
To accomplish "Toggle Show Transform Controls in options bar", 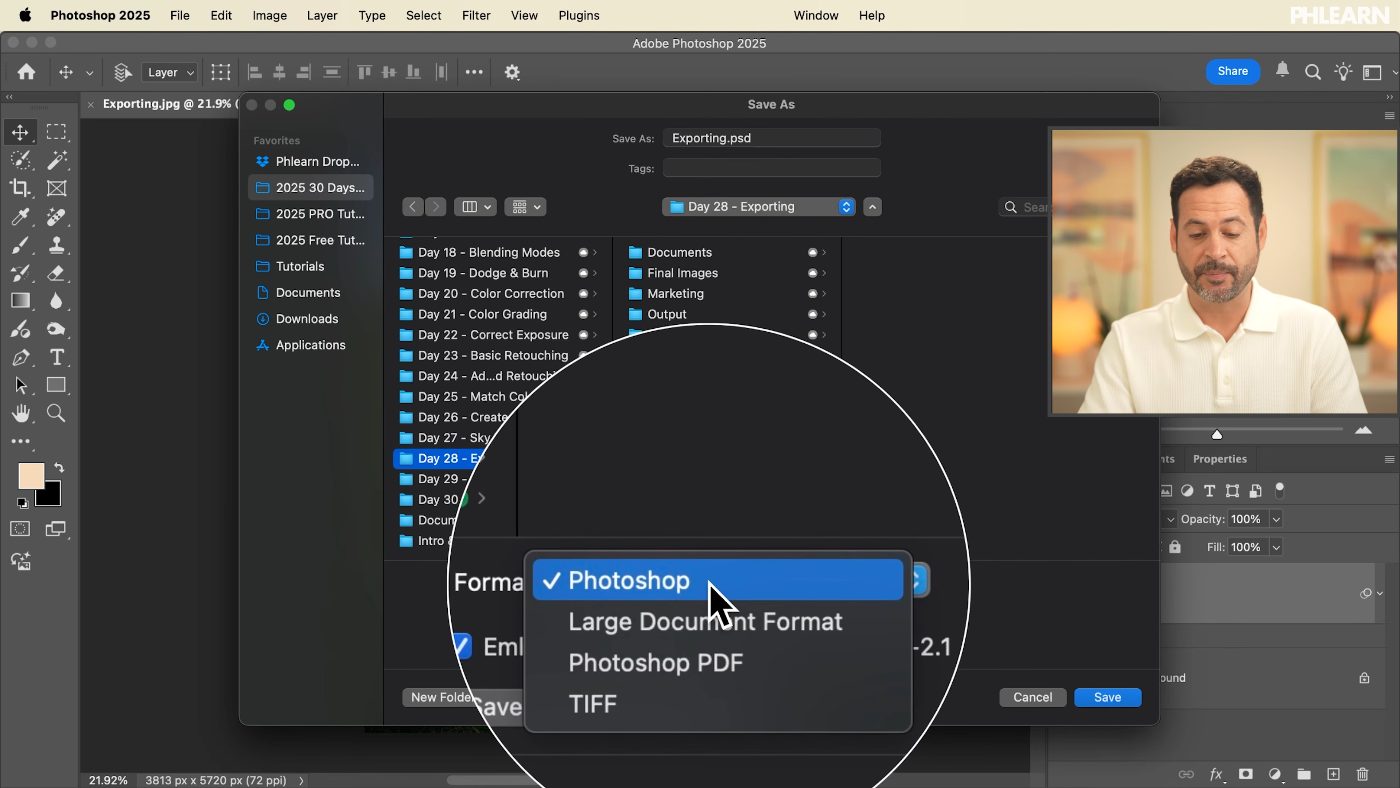I will point(221,72).
